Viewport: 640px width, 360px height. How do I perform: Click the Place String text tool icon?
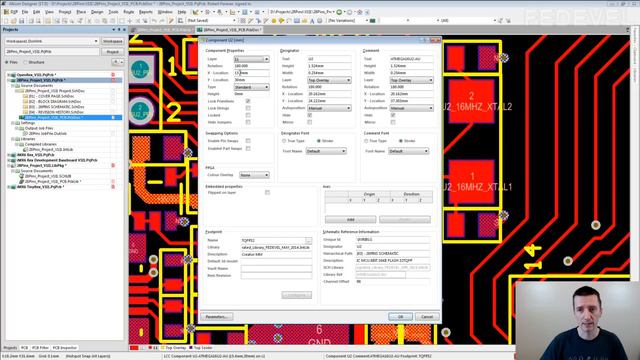(x=312, y=20)
